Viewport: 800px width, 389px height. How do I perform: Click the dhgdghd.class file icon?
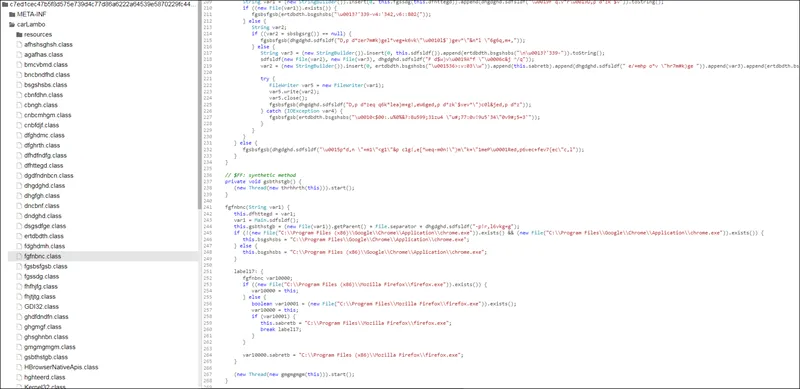click(x=19, y=186)
